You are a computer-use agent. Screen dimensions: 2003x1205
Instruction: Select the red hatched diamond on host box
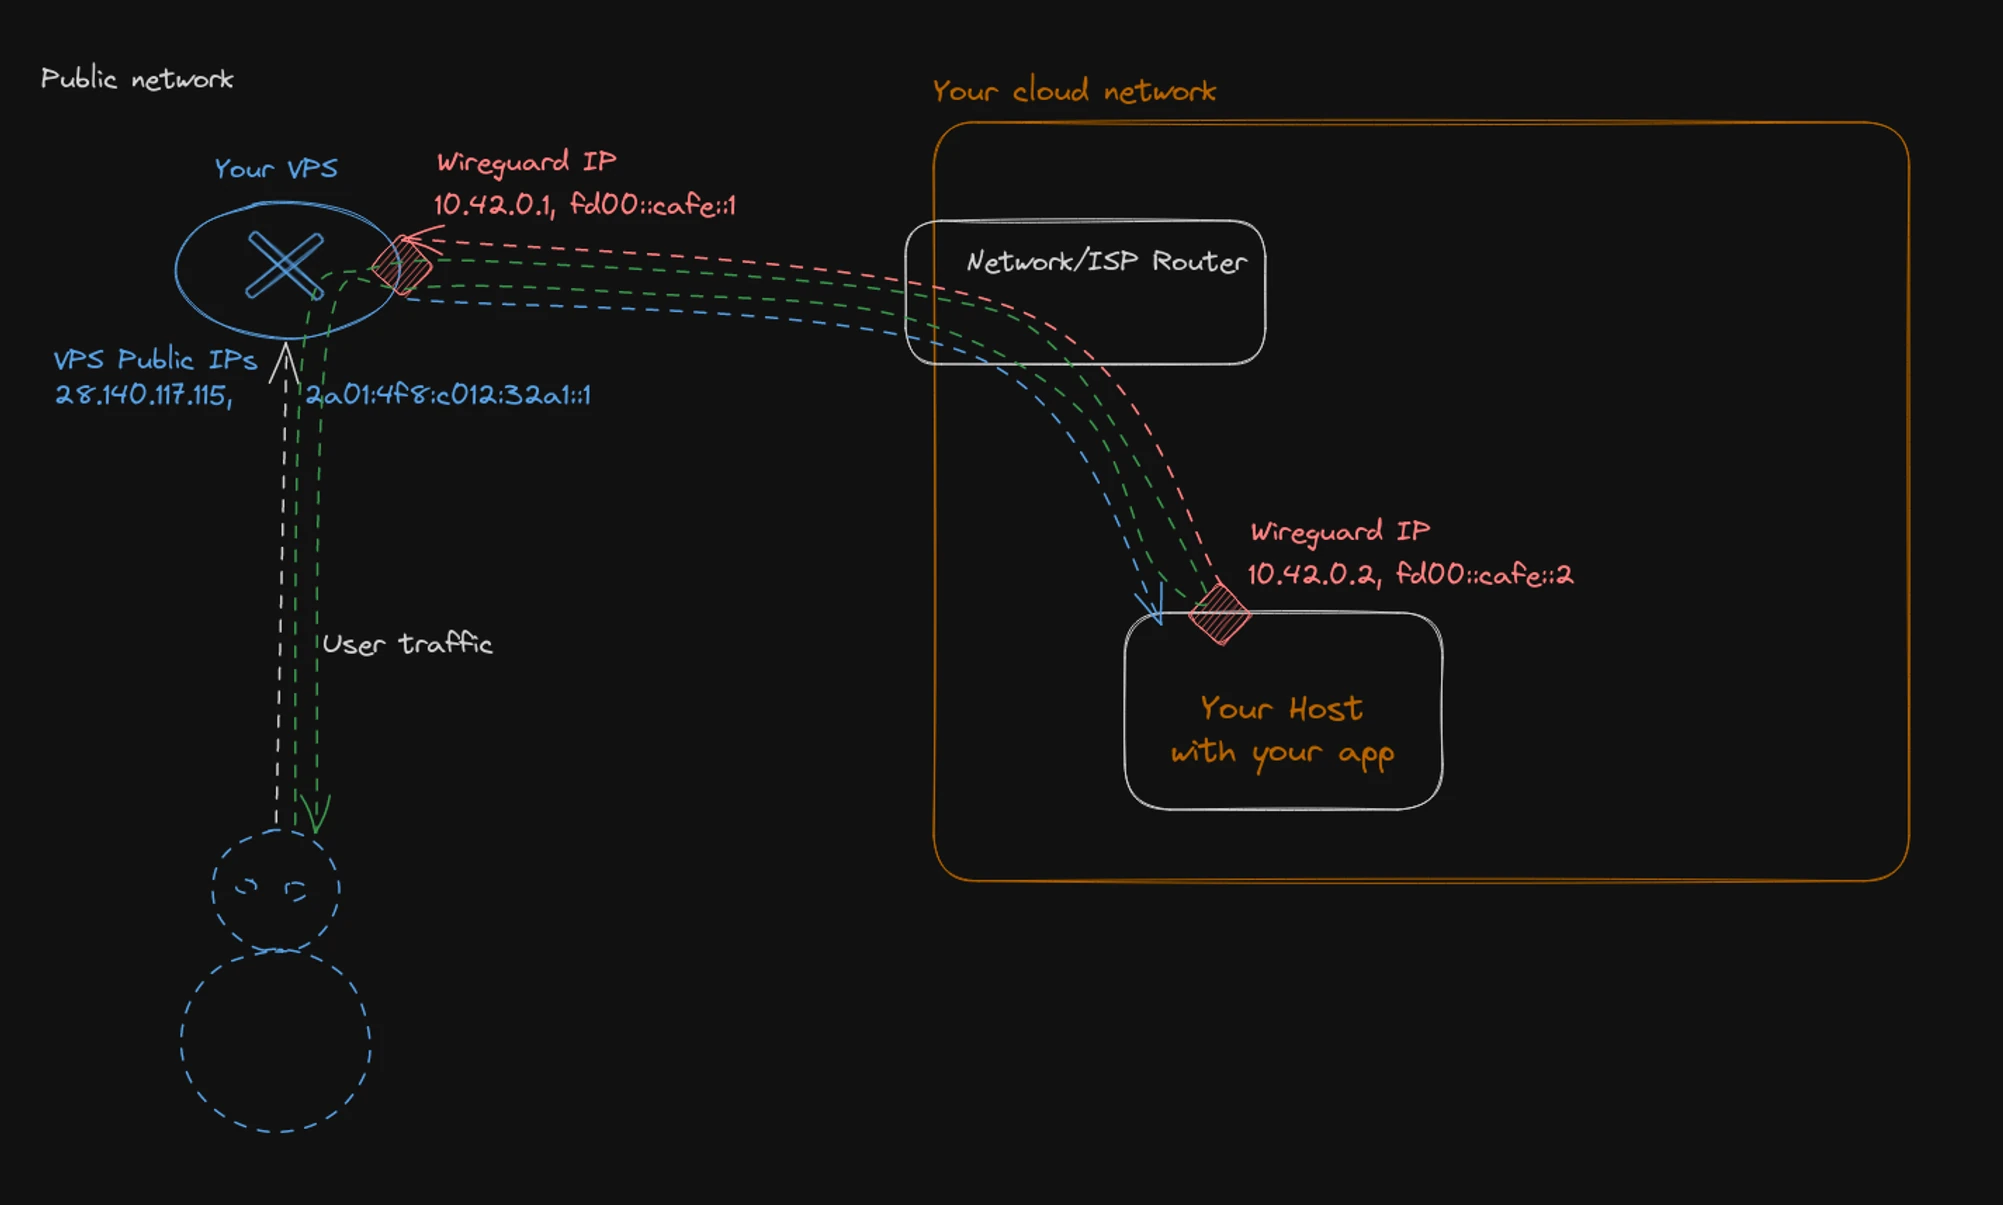(x=1220, y=613)
